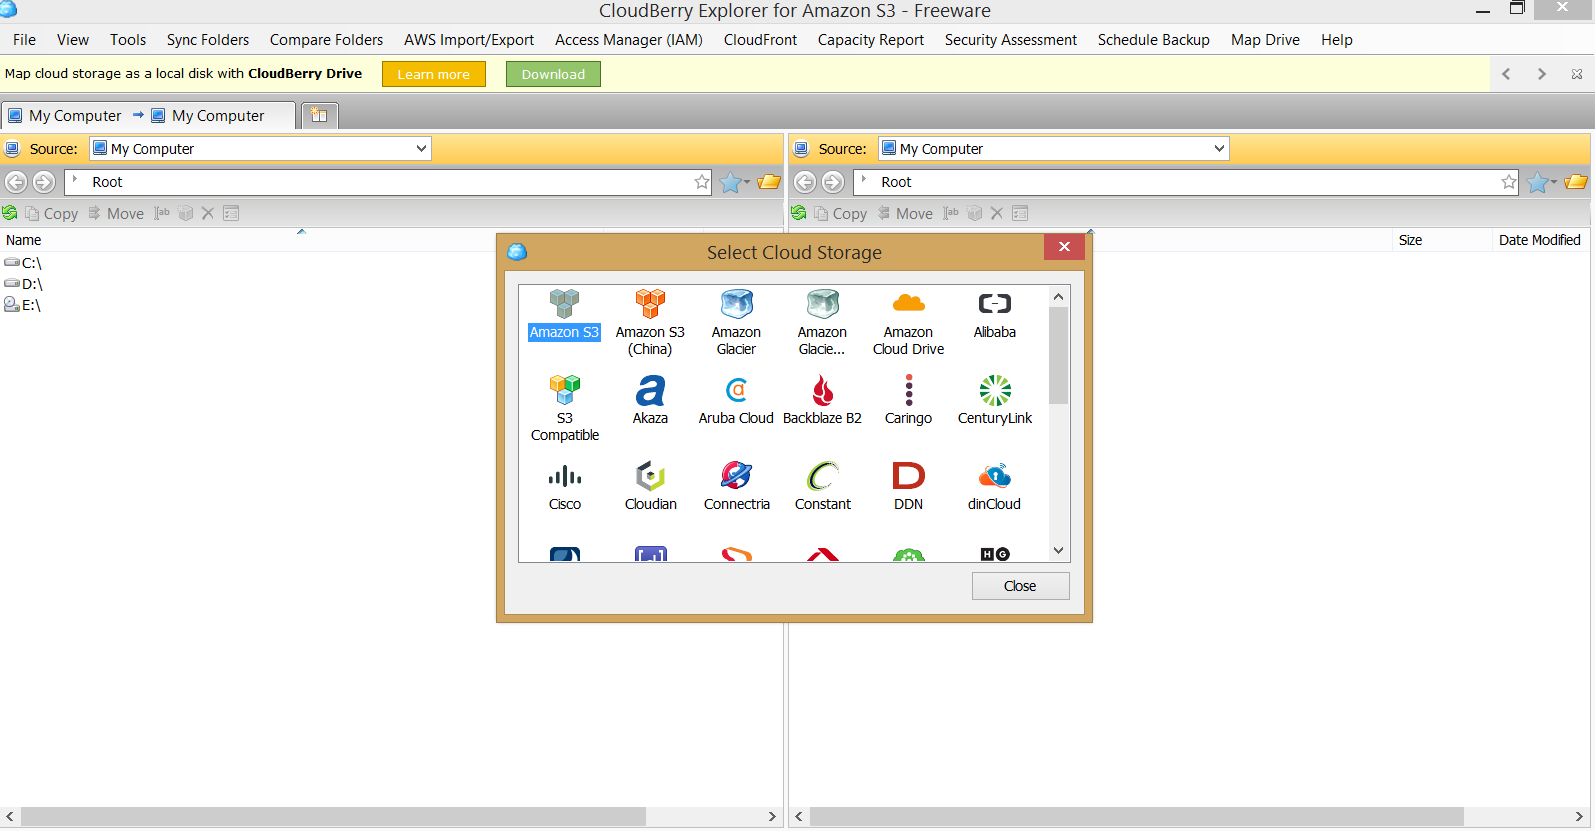Click the green Download button
The width and height of the screenshot is (1595, 831).
(x=553, y=74)
